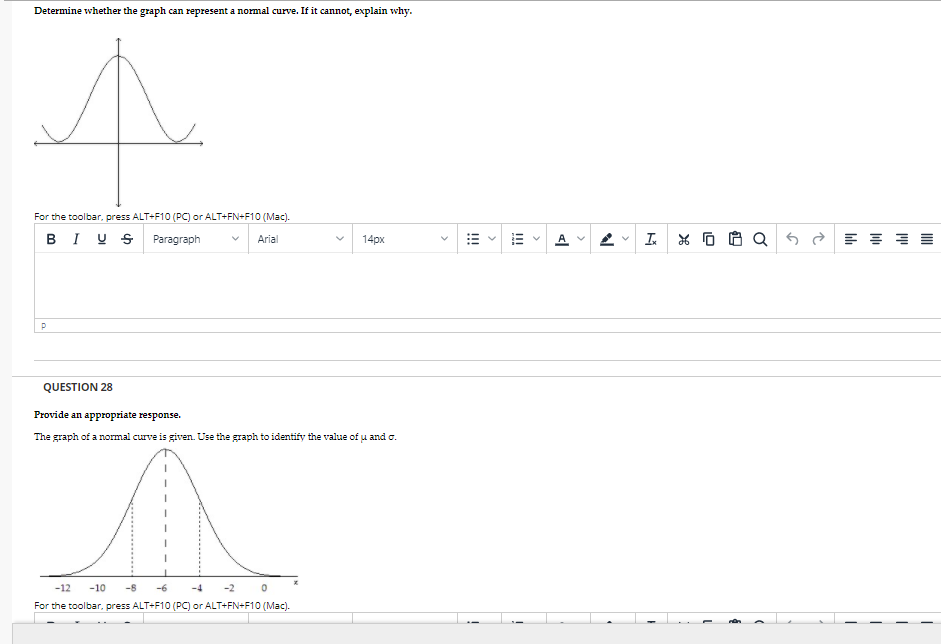Apply right text alignment
The height and width of the screenshot is (644, 941).
[901, 239]
